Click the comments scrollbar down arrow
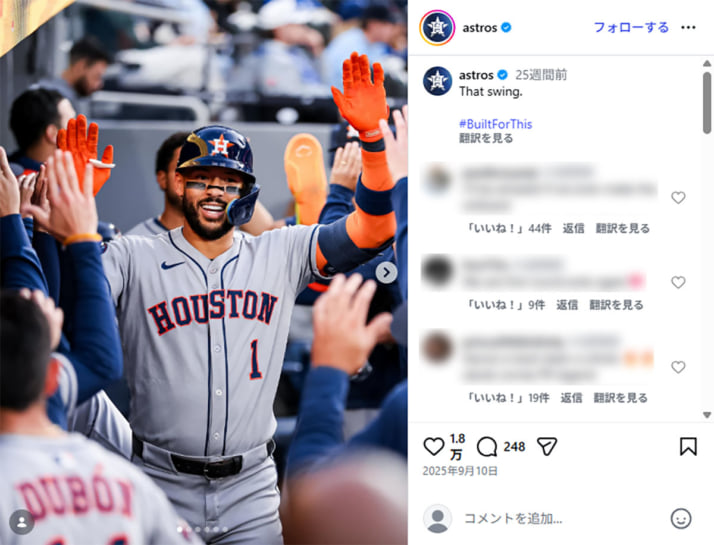 pyautogui.click(x=707, y=415)
